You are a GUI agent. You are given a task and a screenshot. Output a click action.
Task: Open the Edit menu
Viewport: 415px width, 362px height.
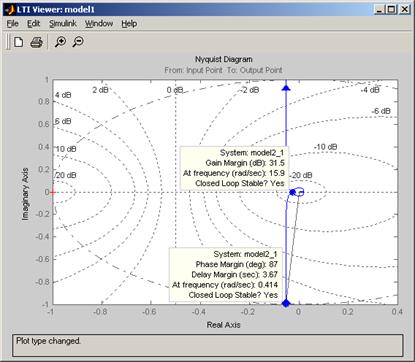point(33,24)
